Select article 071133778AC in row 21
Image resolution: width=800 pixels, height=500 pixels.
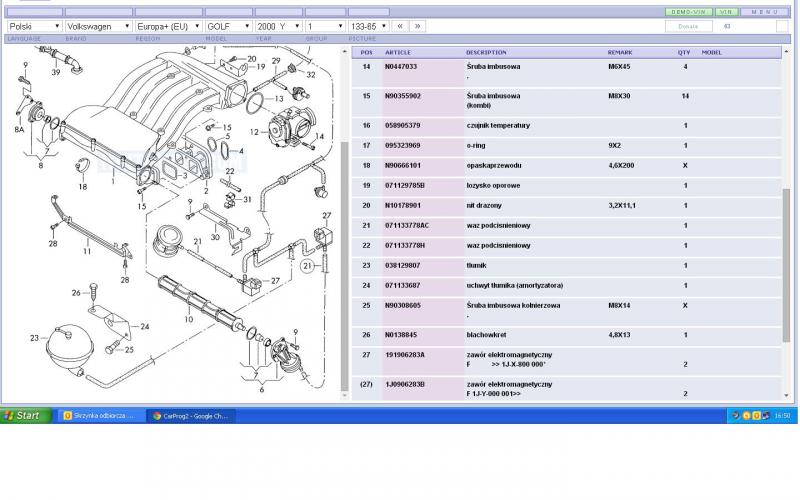tap(407, 226)
